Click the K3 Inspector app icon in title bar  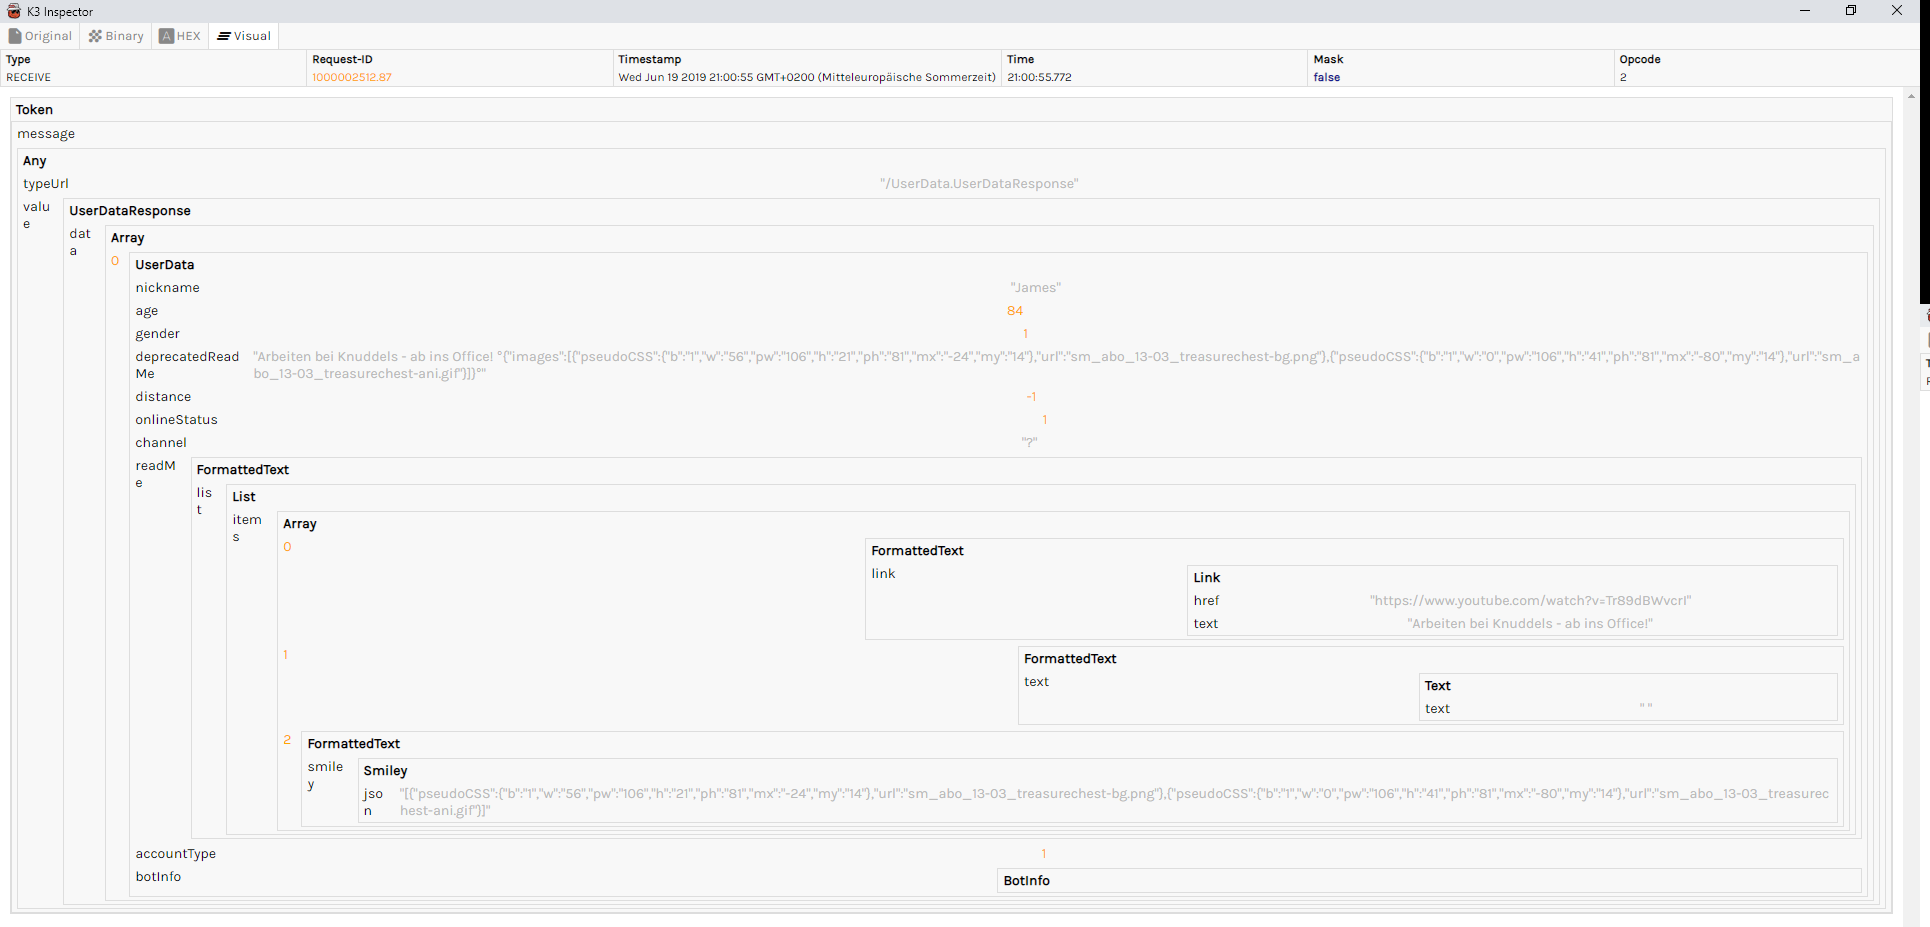click(x=14, y=11)
